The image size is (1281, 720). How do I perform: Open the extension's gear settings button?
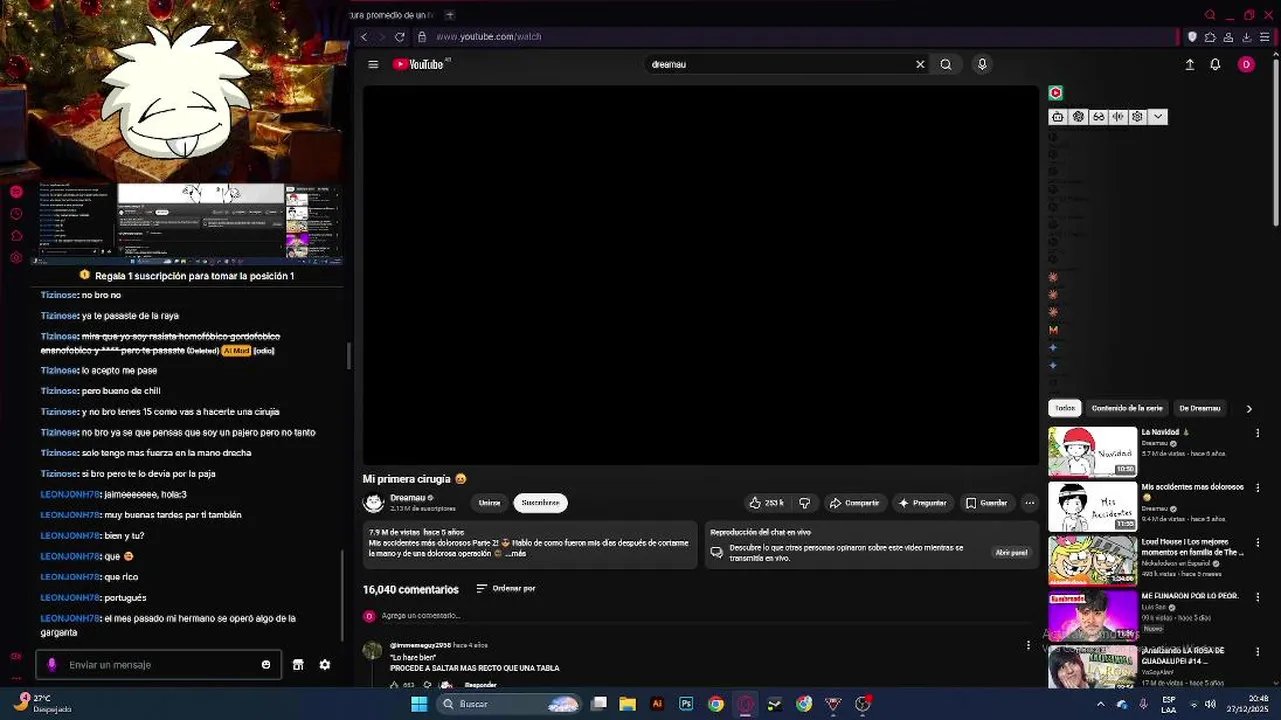click(1137, 117)
